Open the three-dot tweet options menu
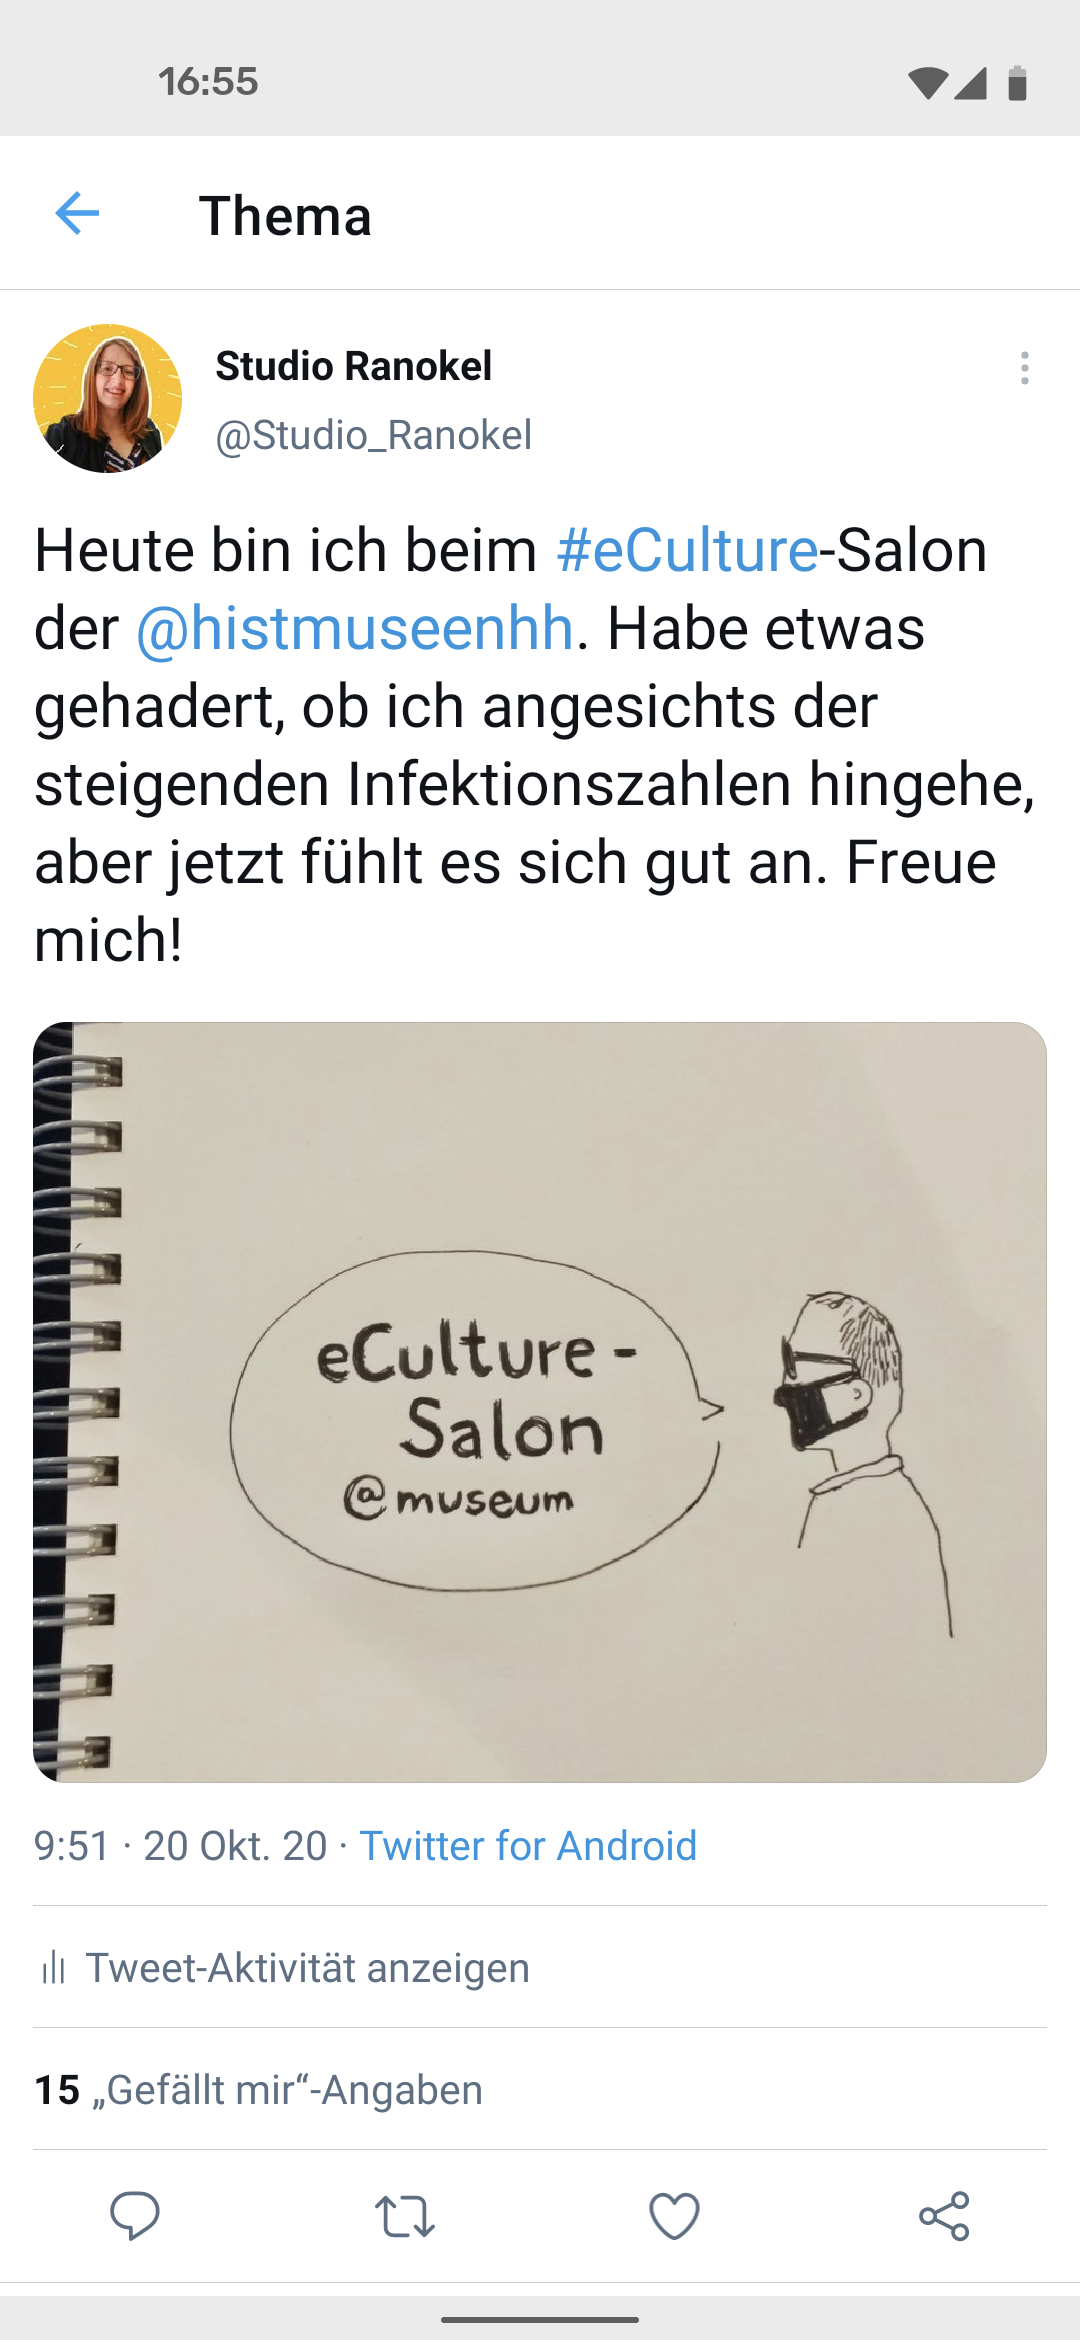1080x2340 pixels. pyautogui.click(x=1024, y=368)
